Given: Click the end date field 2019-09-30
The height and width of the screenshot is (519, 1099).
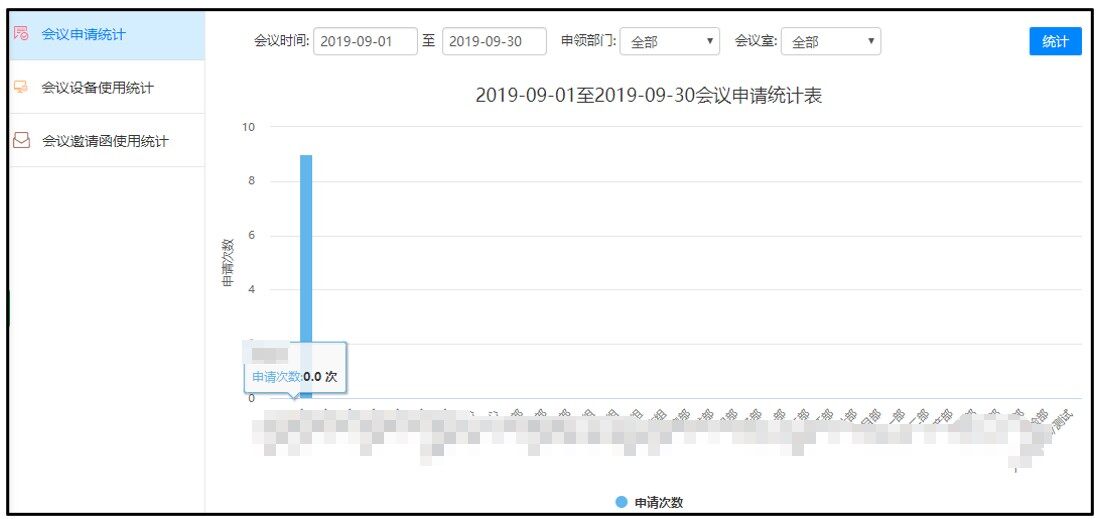Looking at the screenshot, I should tap(494, 42).
